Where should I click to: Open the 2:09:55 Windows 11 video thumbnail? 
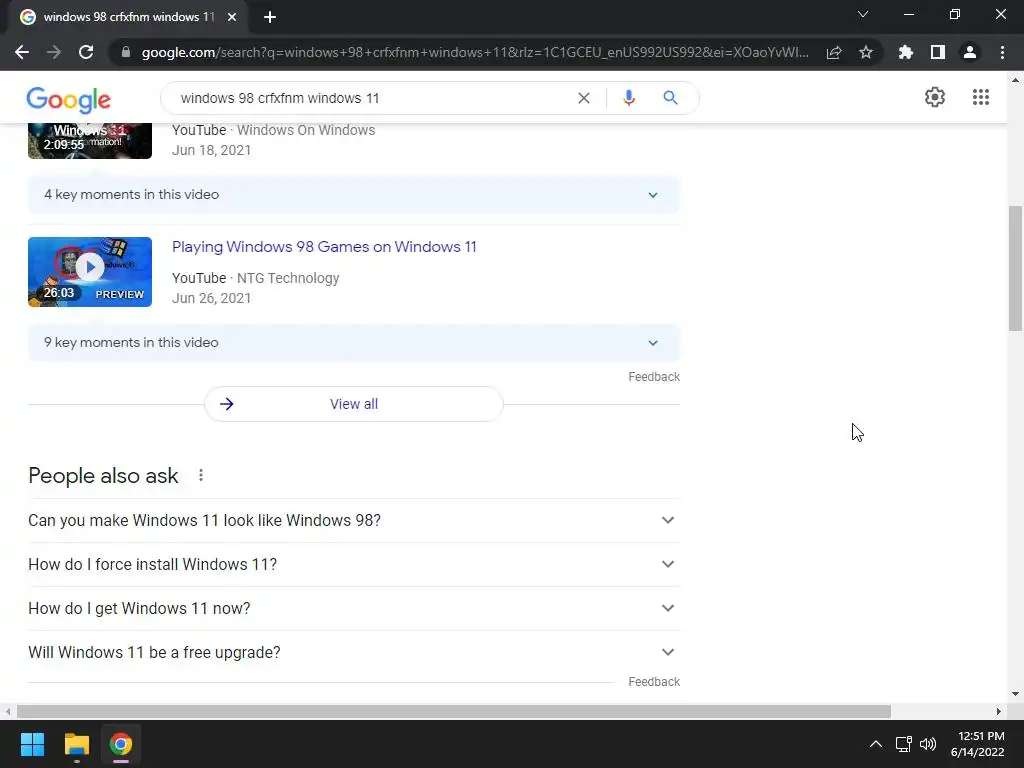point(90,140)
